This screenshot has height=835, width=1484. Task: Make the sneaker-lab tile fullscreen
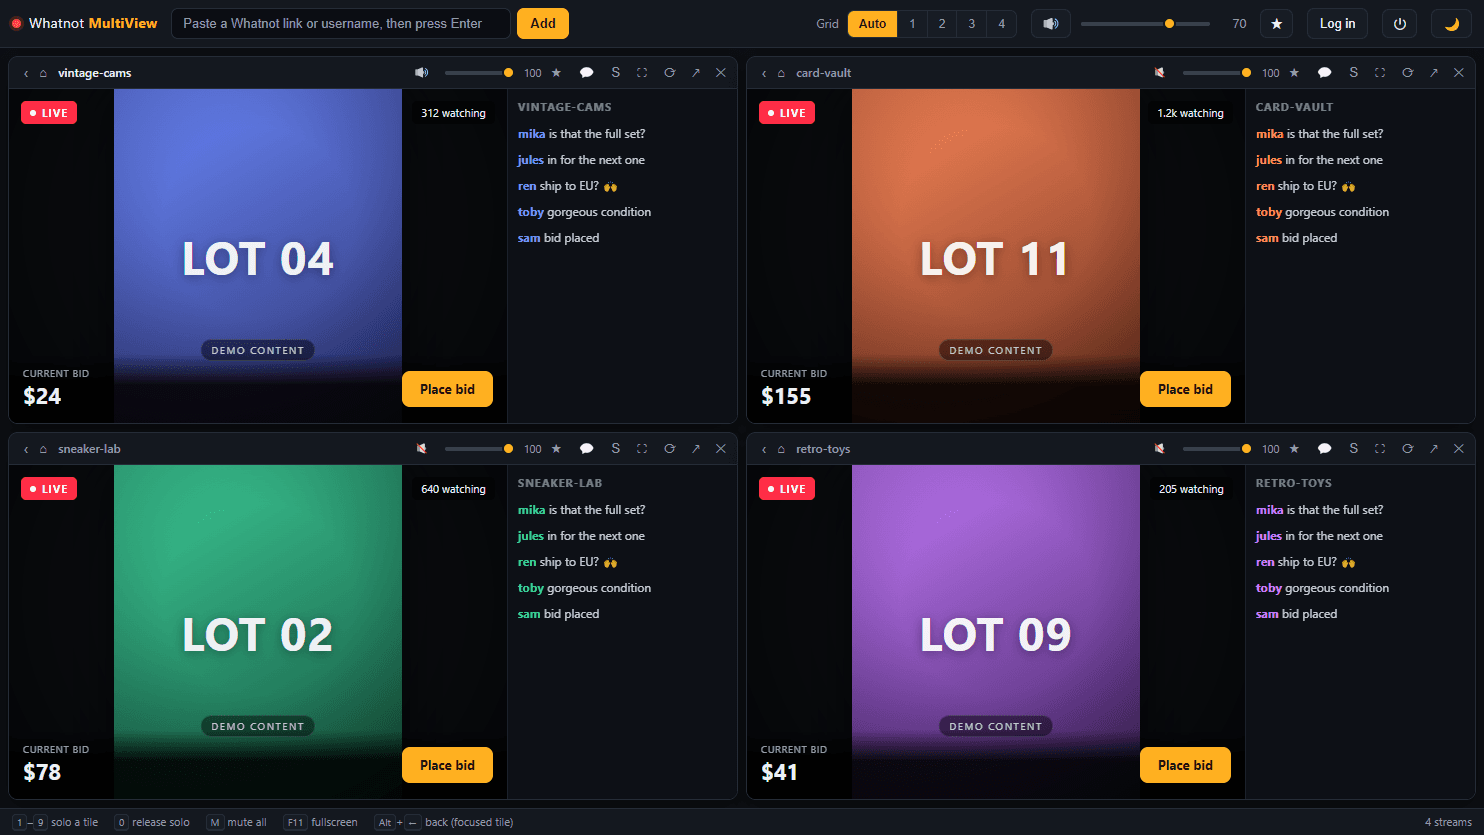tap(642, 449)
